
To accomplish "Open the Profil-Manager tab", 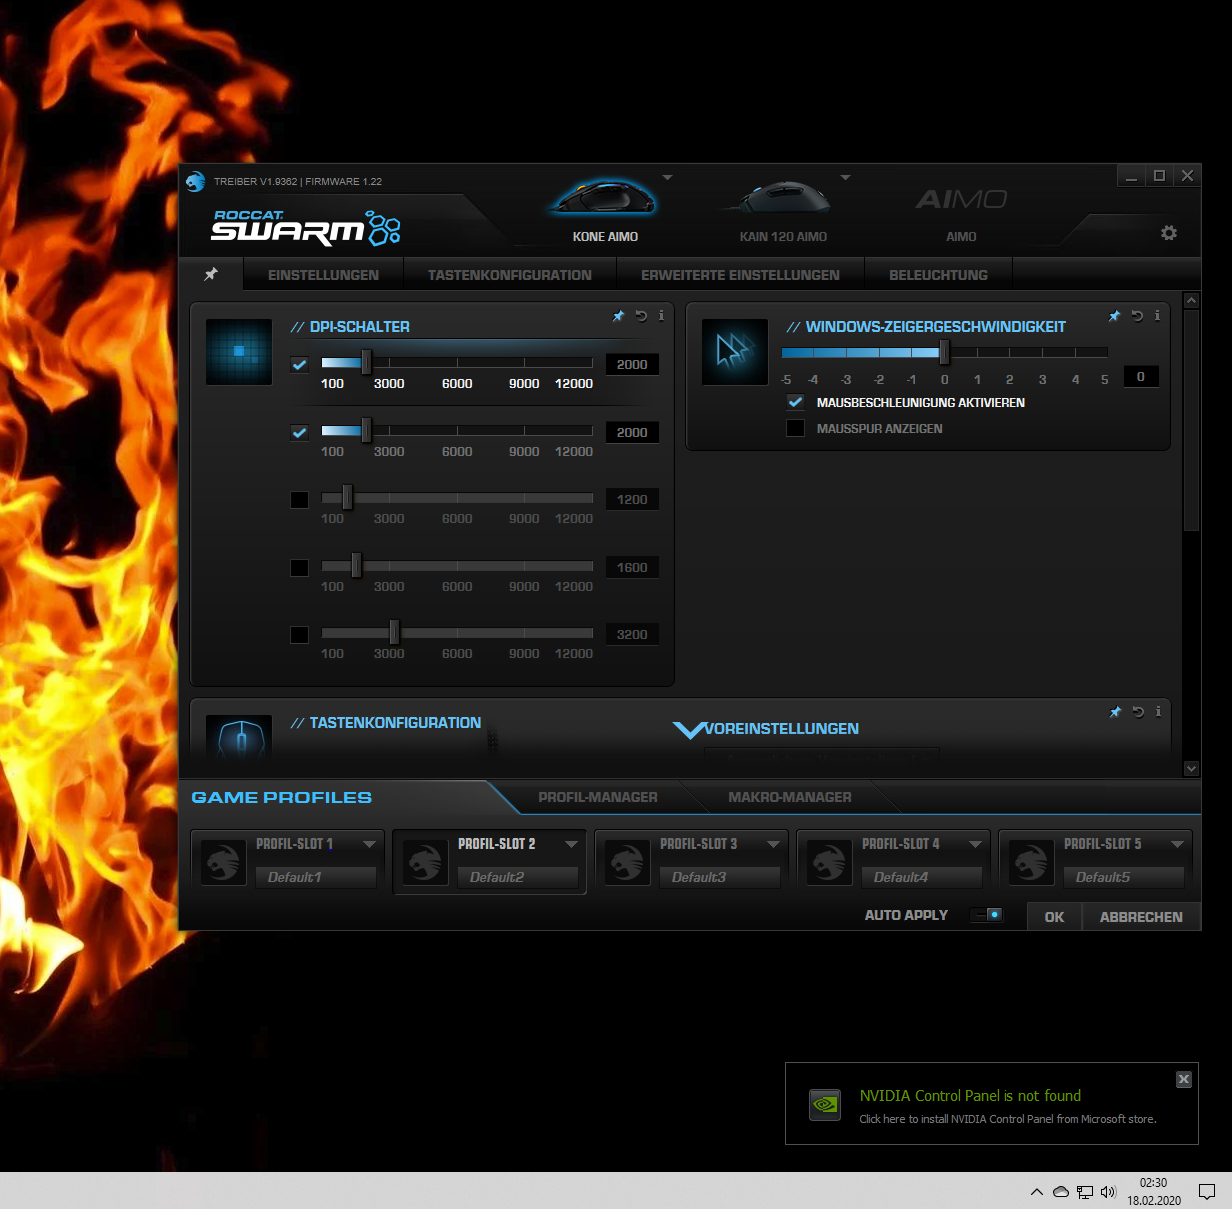I will pyautogui.click(x=598, y=797).
